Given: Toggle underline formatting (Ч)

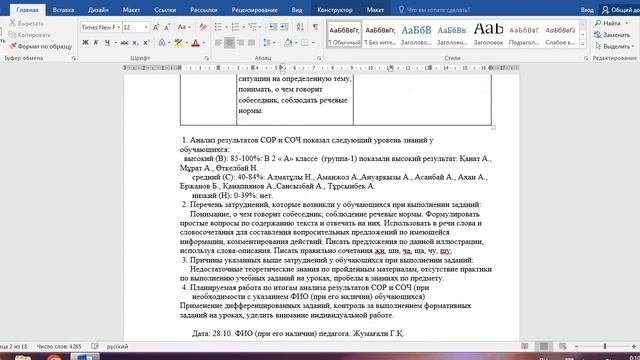Looking at the screenshot, I should point(107,42).
